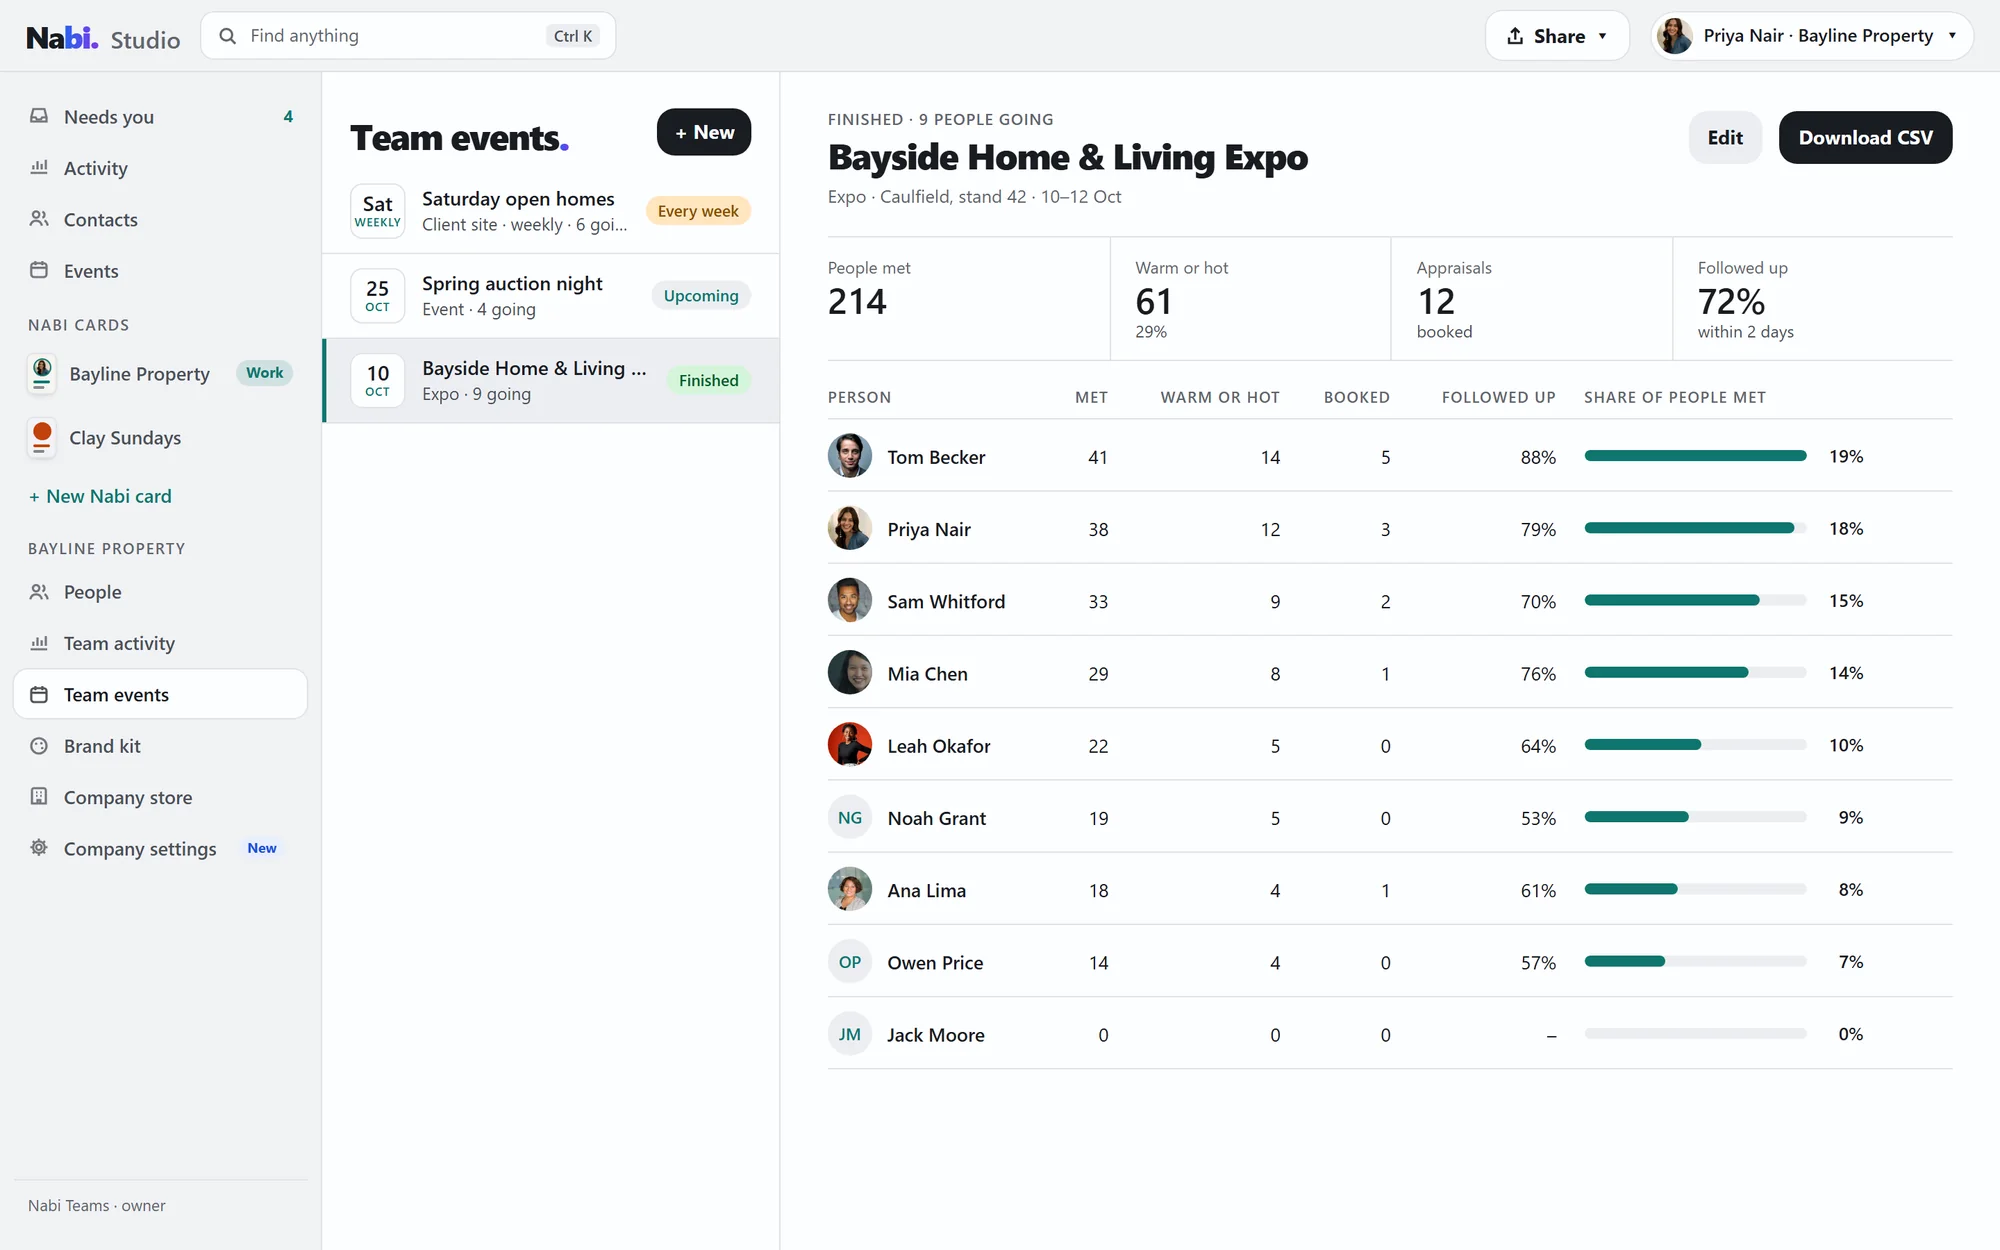Open Brand kit section

pyautogui.click(x=160, y=746)
